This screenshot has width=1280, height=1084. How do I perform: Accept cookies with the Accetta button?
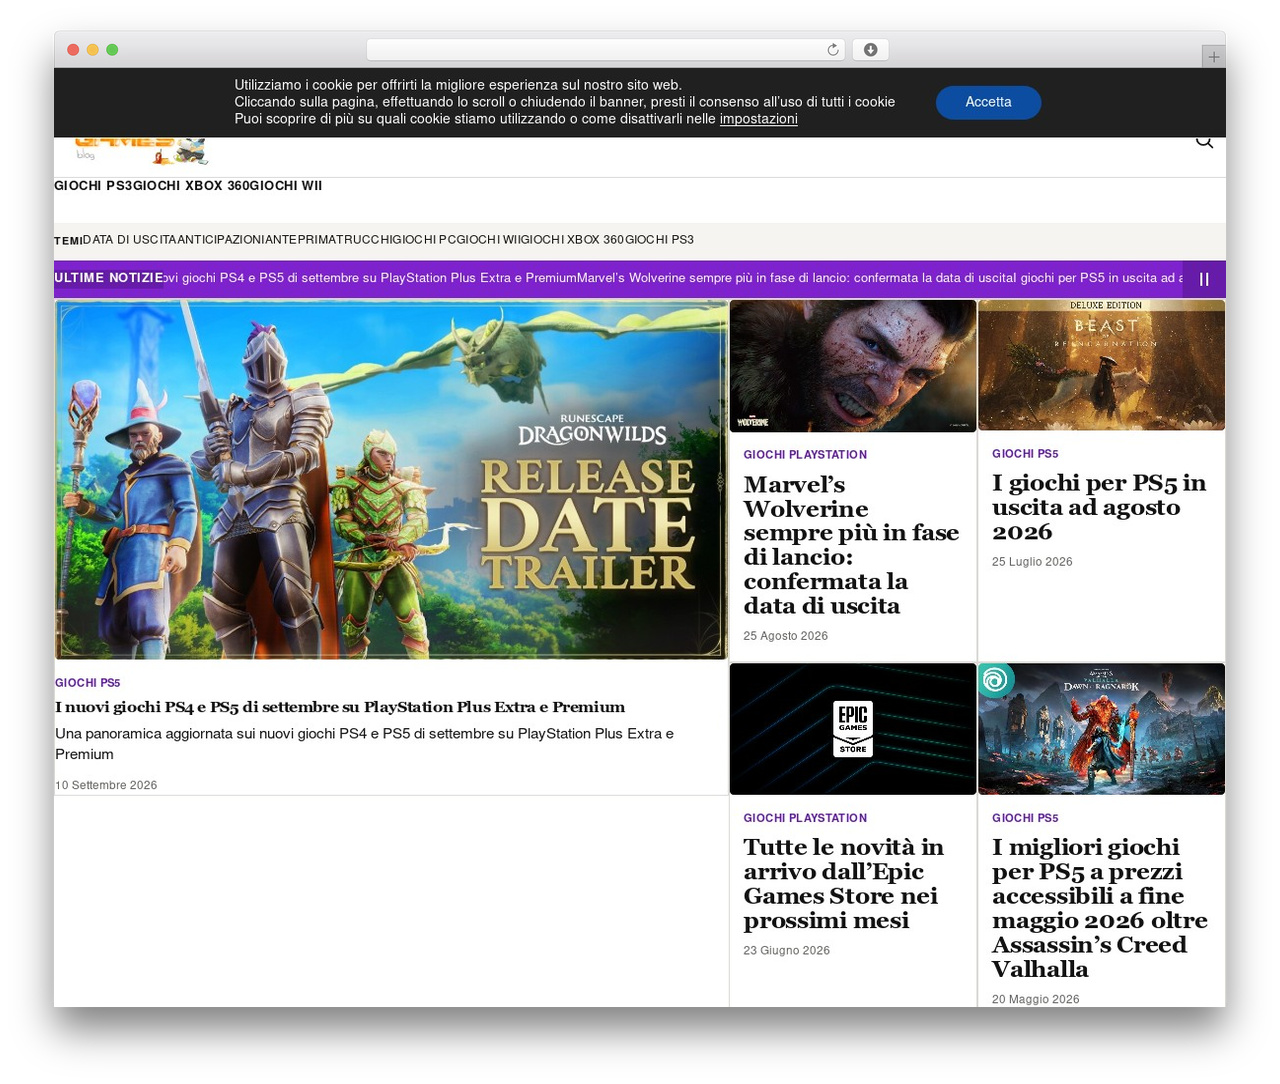click(988, 102)
